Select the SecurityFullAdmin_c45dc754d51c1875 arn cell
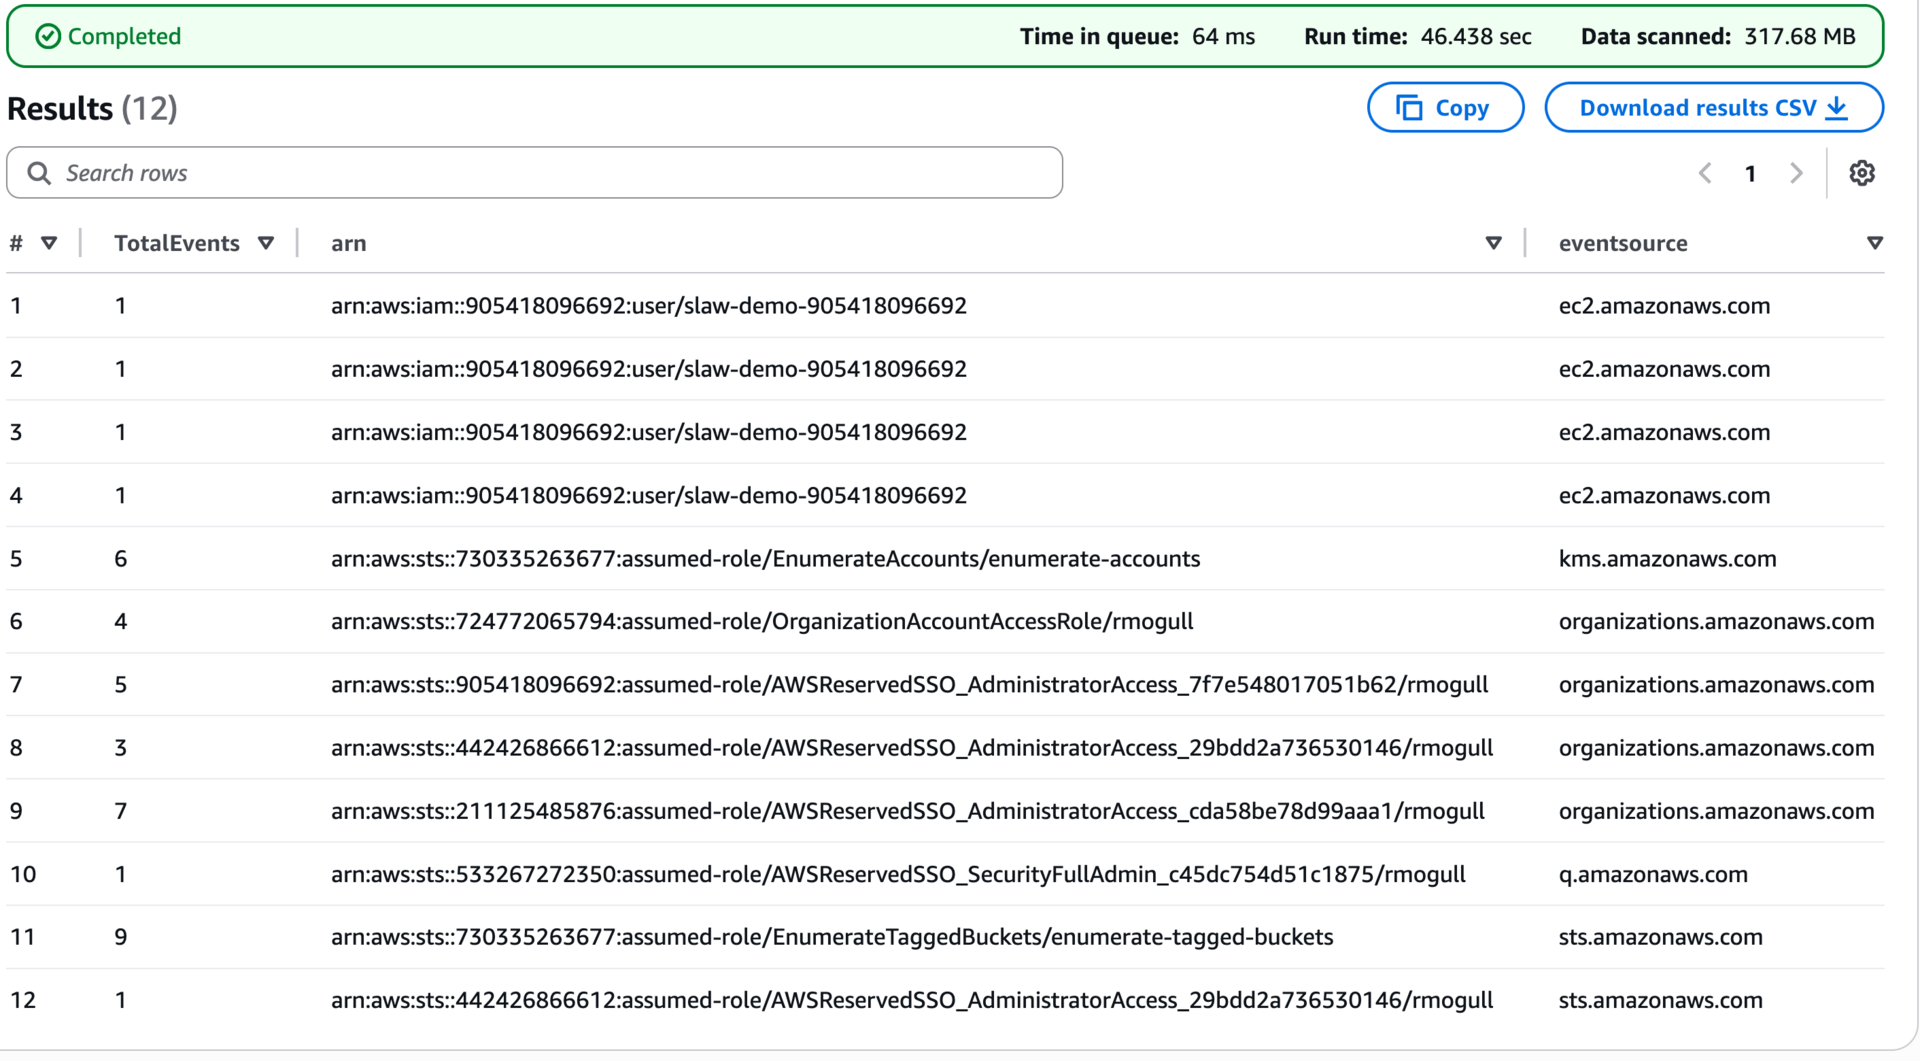 [898, 874]
